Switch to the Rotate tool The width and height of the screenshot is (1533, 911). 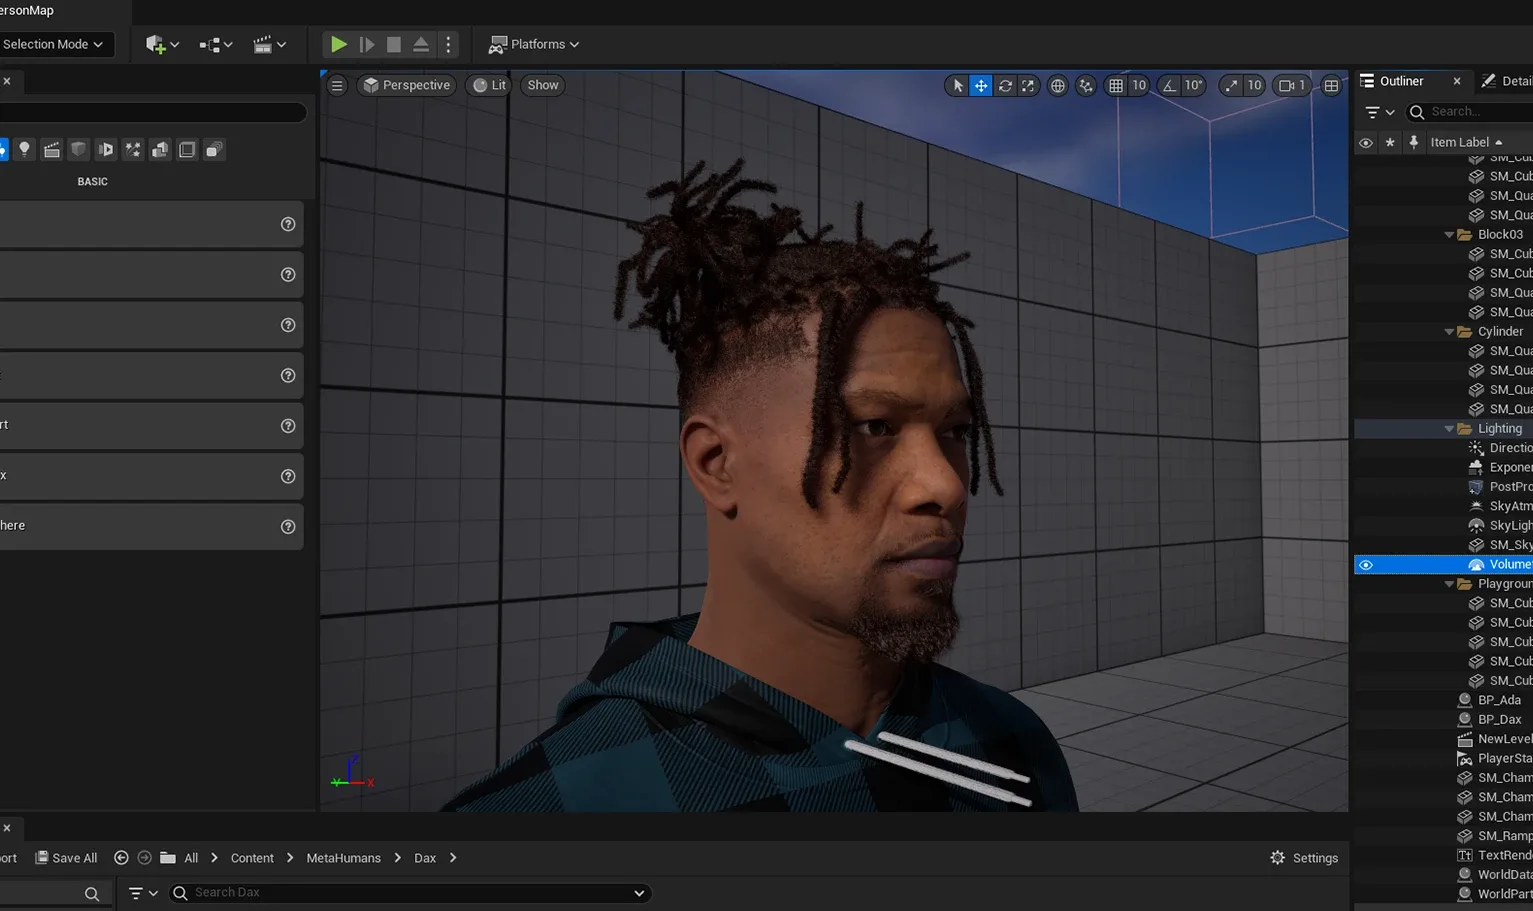(x=1005, y=85)
